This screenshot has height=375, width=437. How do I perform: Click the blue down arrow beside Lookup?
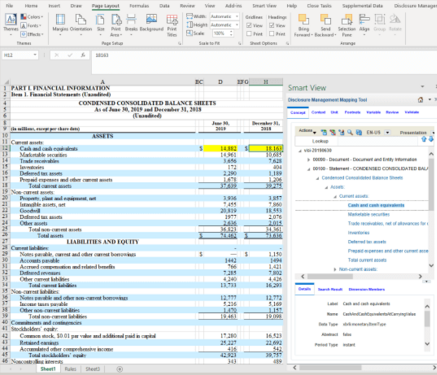point(431,139)
